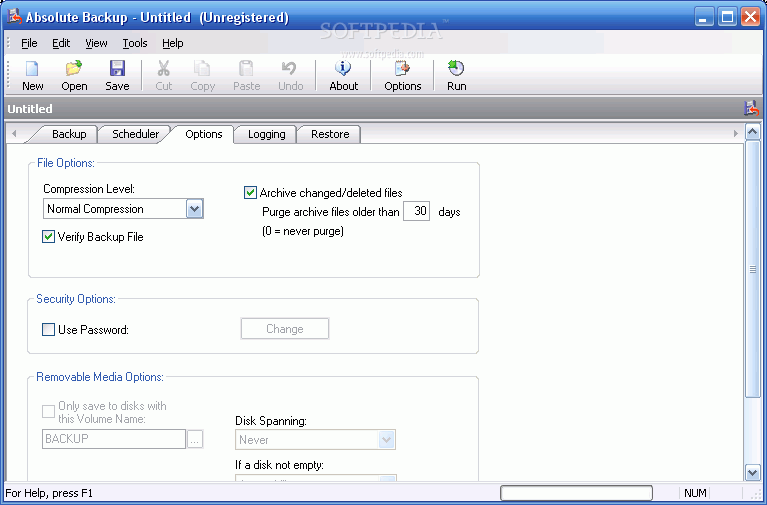The image size is (767, 505).
Task: Expand the Compression Level dropdown
Action: tap(194, 209)
